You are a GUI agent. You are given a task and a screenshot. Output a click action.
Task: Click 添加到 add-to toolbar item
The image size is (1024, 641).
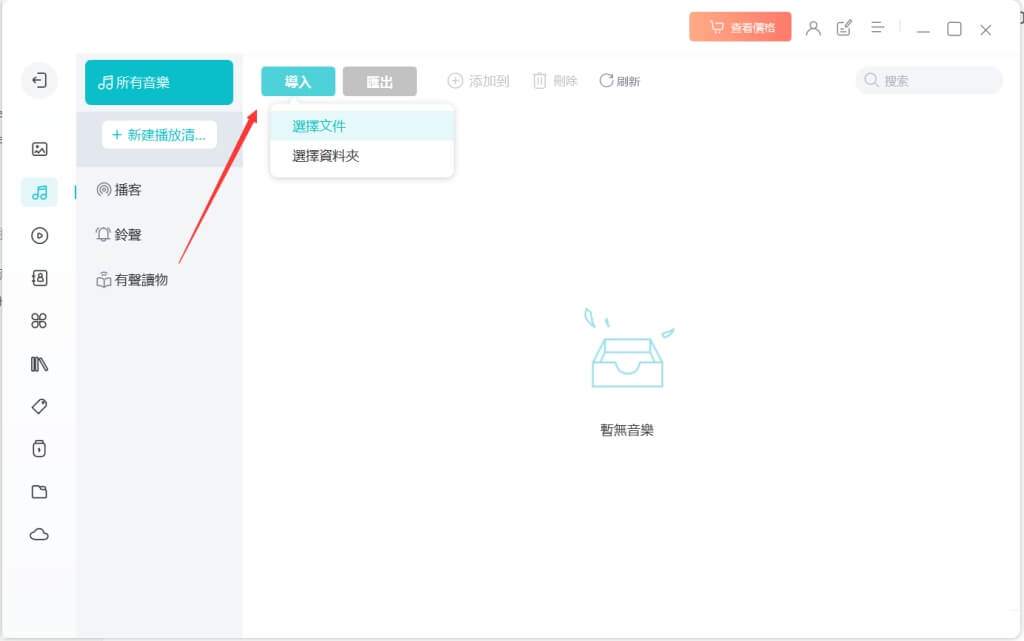pos(478,81)
